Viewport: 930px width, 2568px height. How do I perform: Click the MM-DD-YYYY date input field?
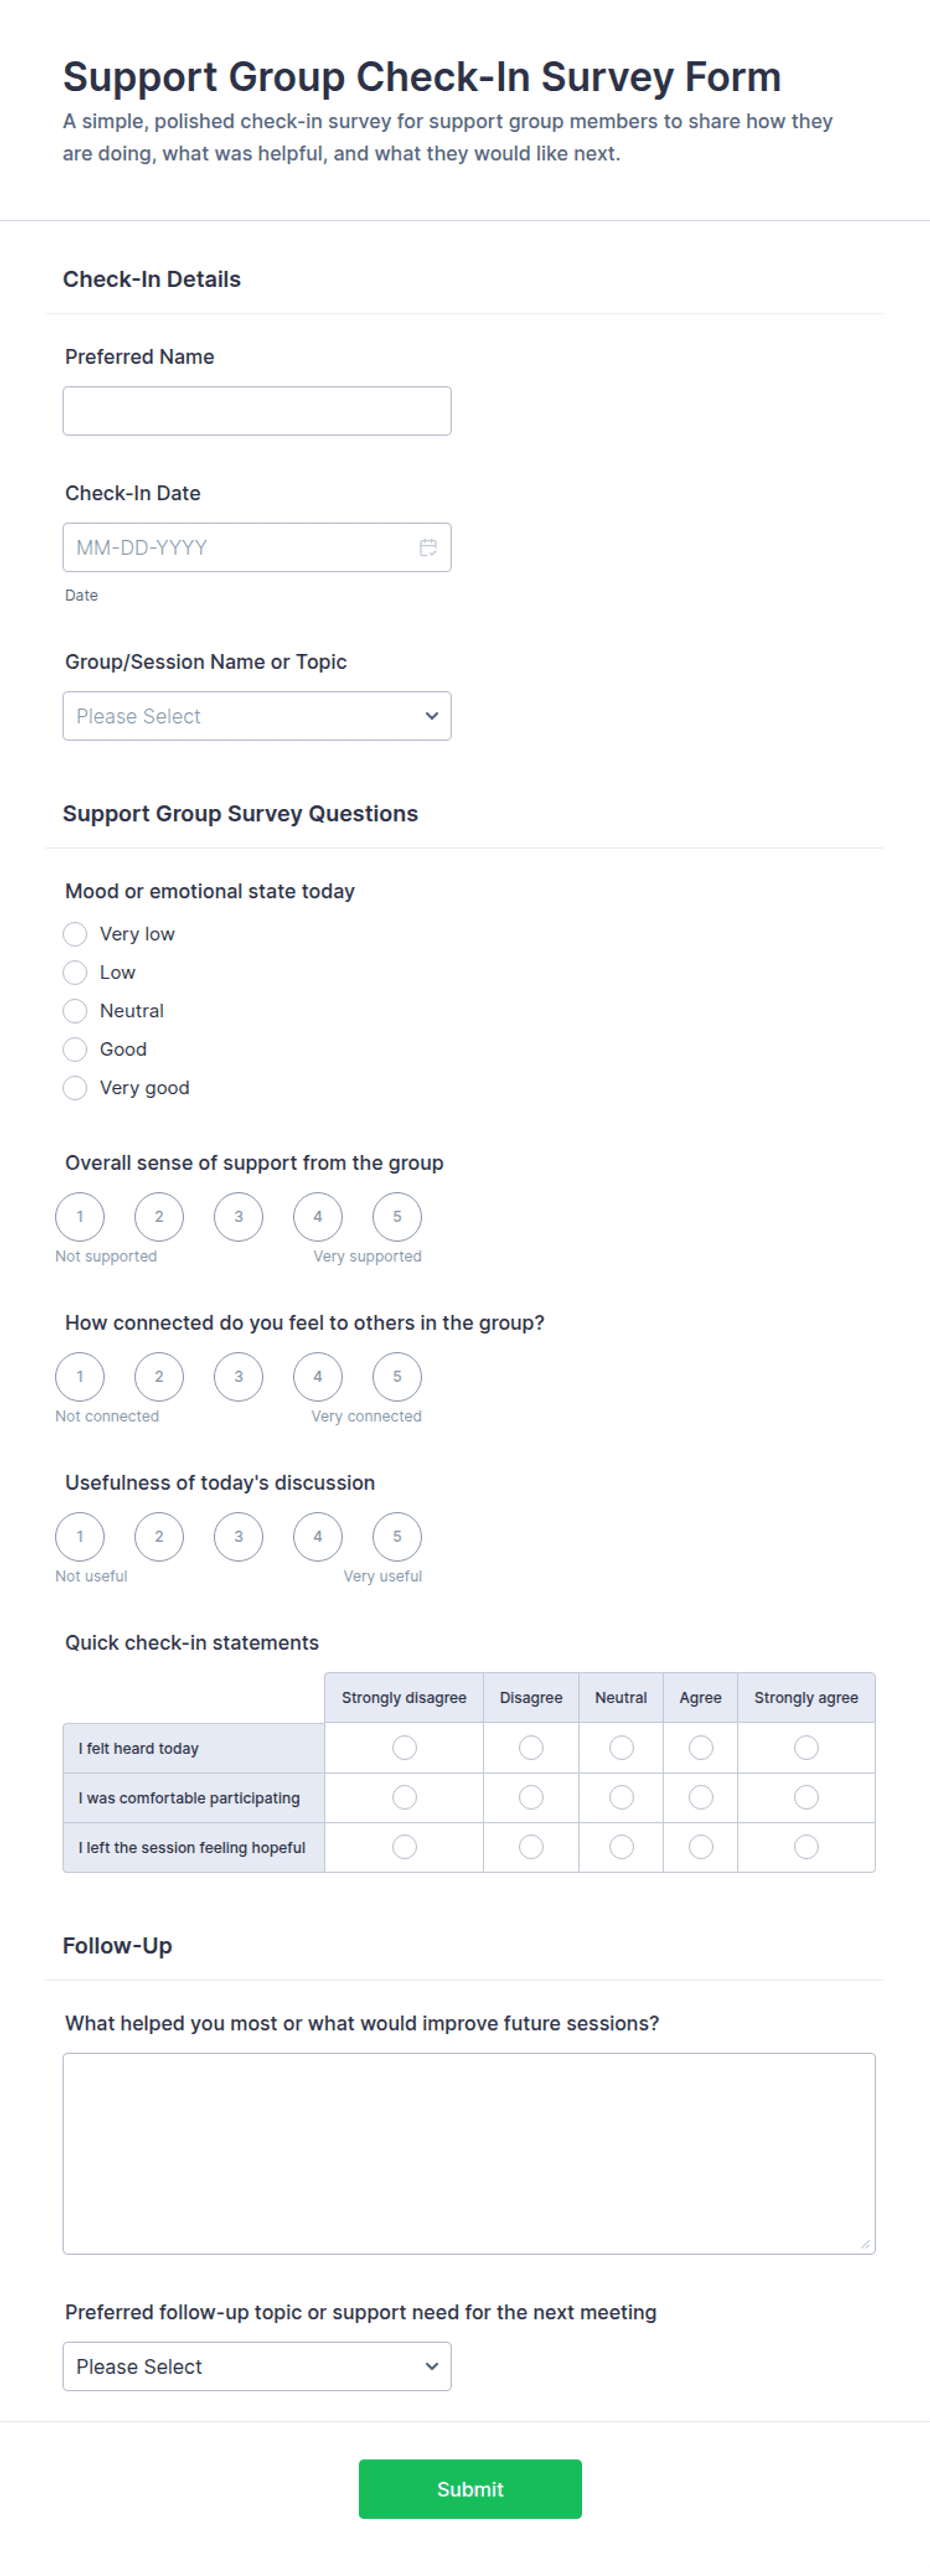[x=257, y=547]
